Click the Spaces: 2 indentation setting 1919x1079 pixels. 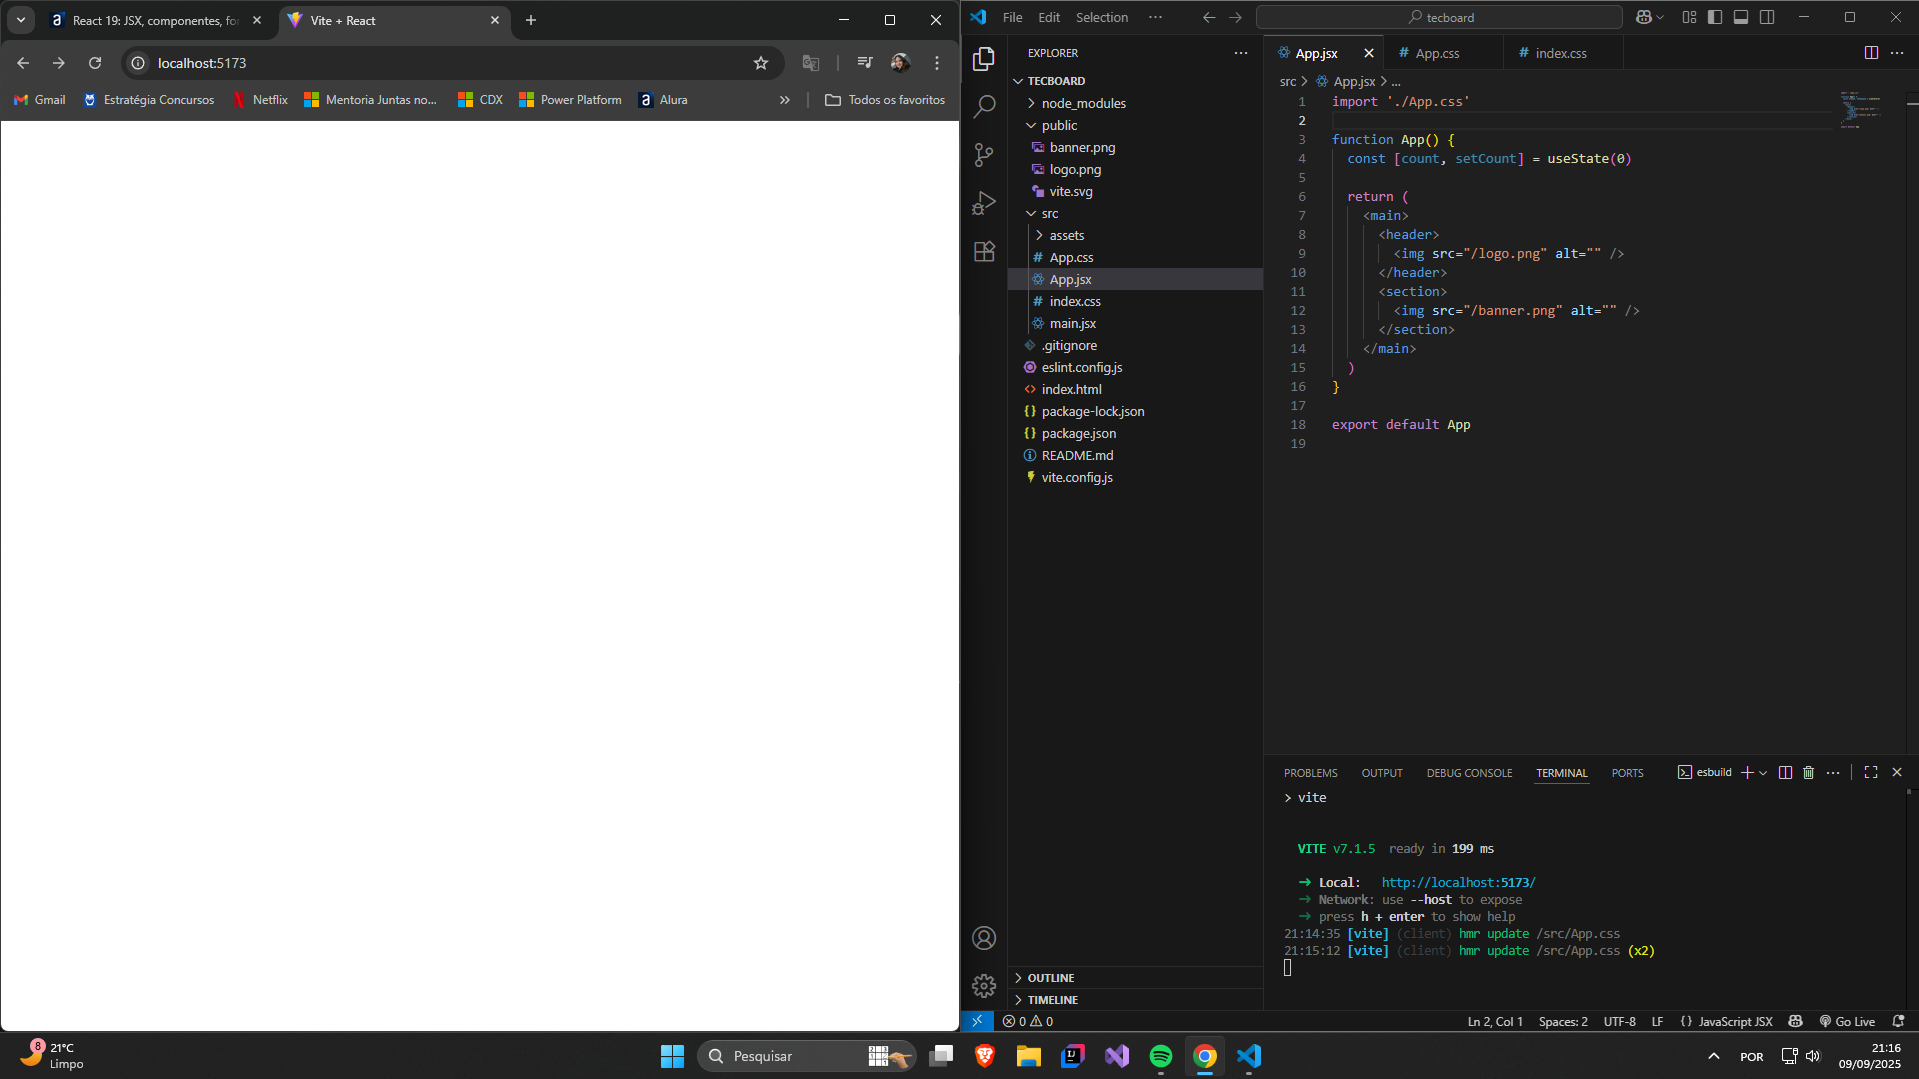tap(1563, 1021)
